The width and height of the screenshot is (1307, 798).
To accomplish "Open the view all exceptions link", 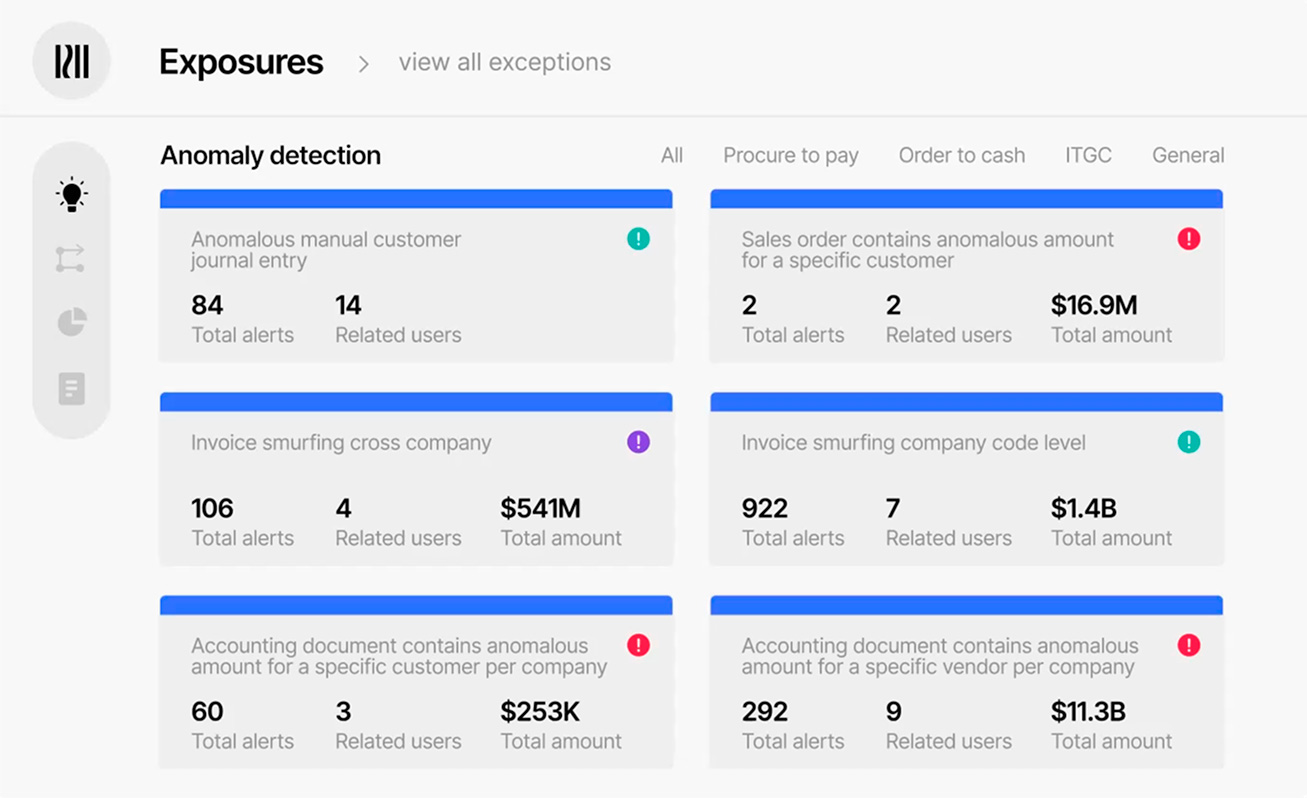I will (x=505, y=62).
